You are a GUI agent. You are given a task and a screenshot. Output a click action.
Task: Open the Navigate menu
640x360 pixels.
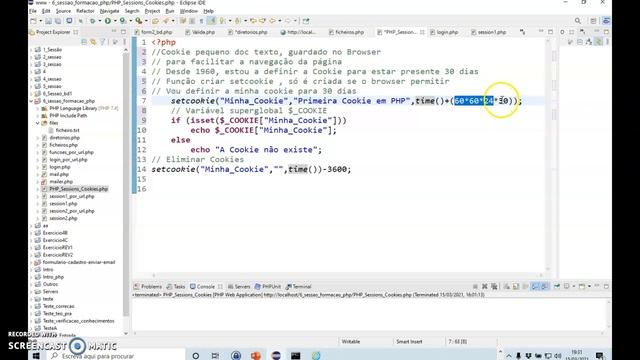click(109, 11)
